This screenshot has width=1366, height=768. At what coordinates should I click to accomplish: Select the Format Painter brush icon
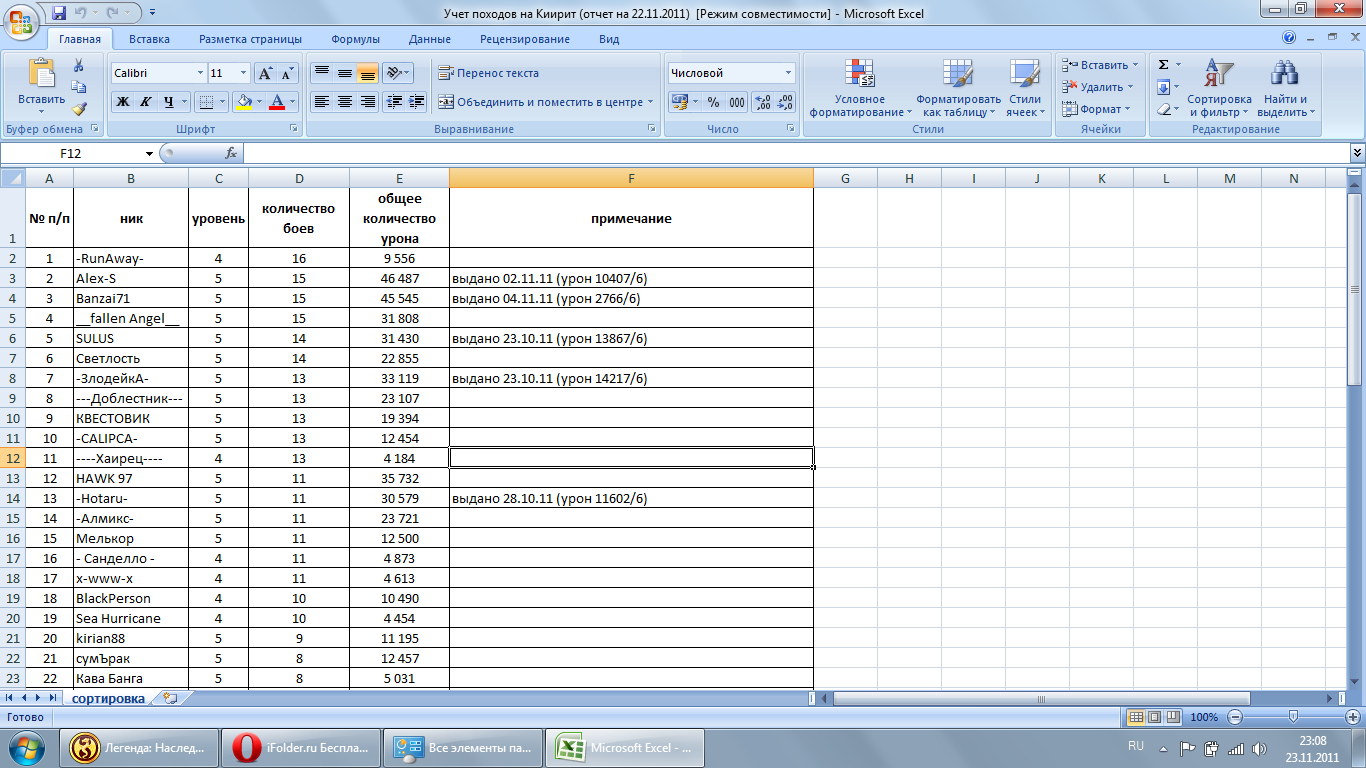(x=79, y=109)
